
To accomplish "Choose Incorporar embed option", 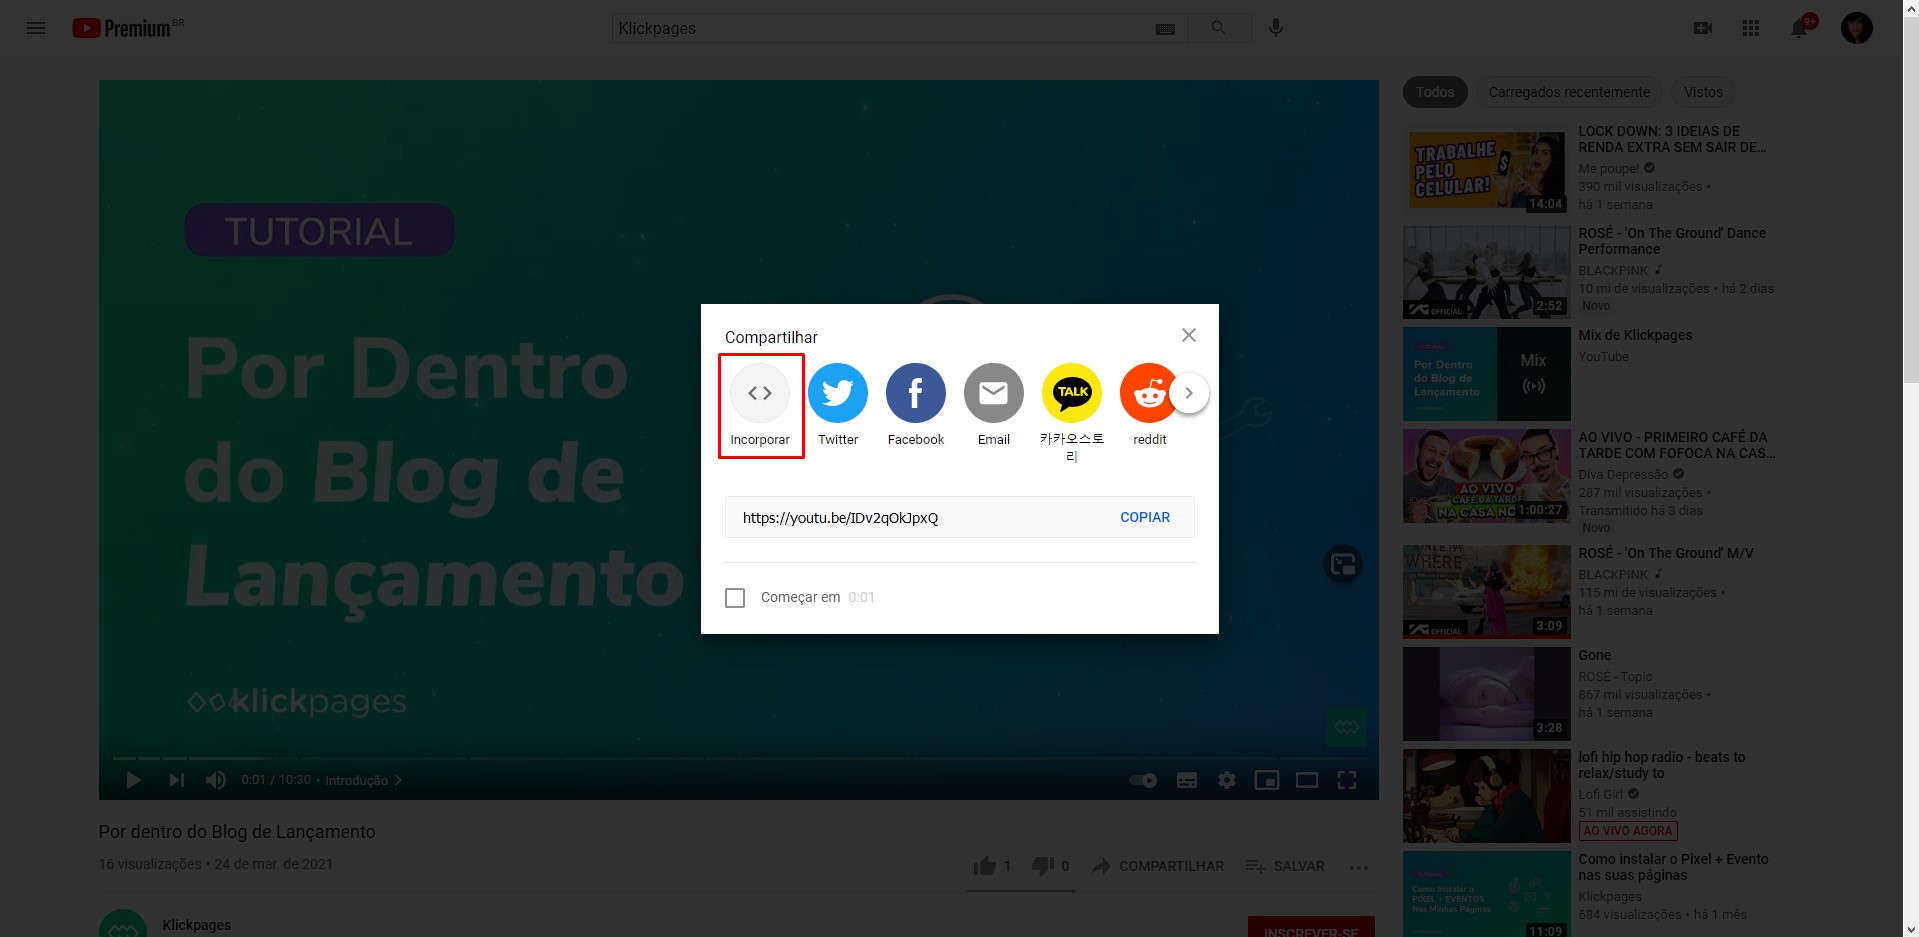I will pos(760,405).
